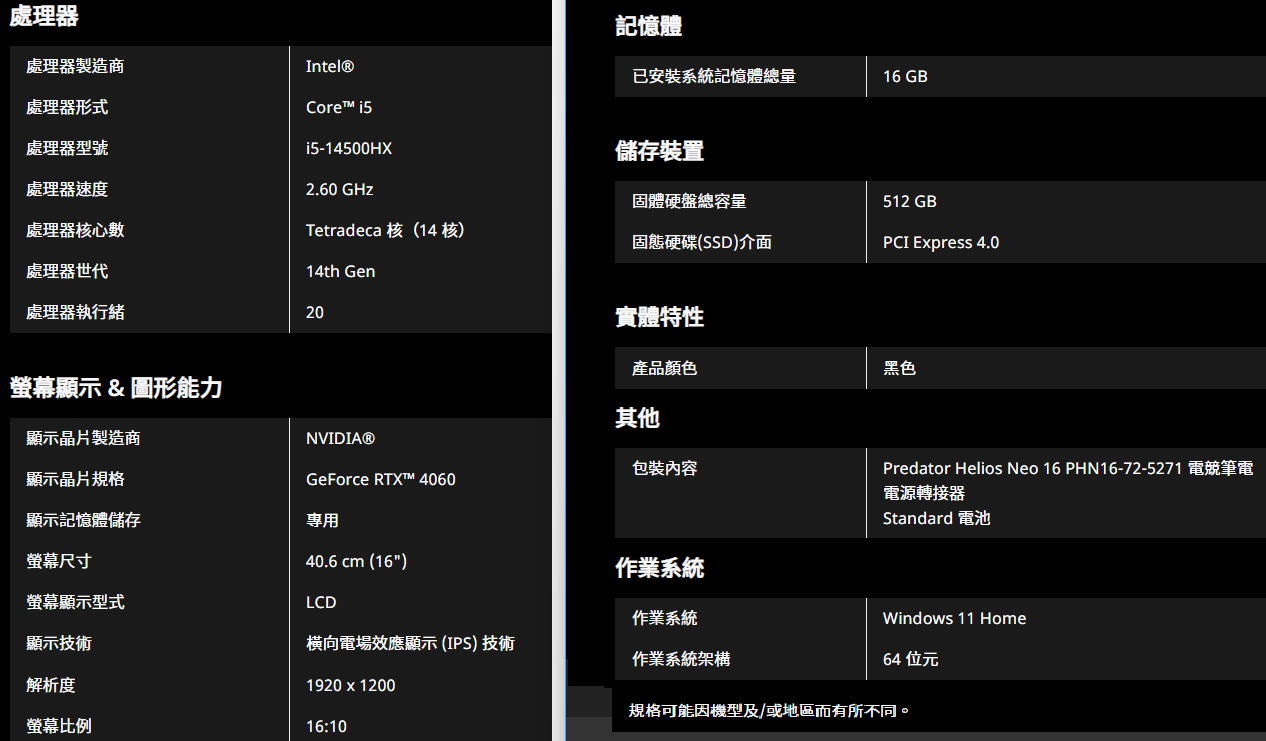This screenshot has width=1266, height=741.
Task: Click the 固體硬盤總容量 label
Action: point(689,201)
